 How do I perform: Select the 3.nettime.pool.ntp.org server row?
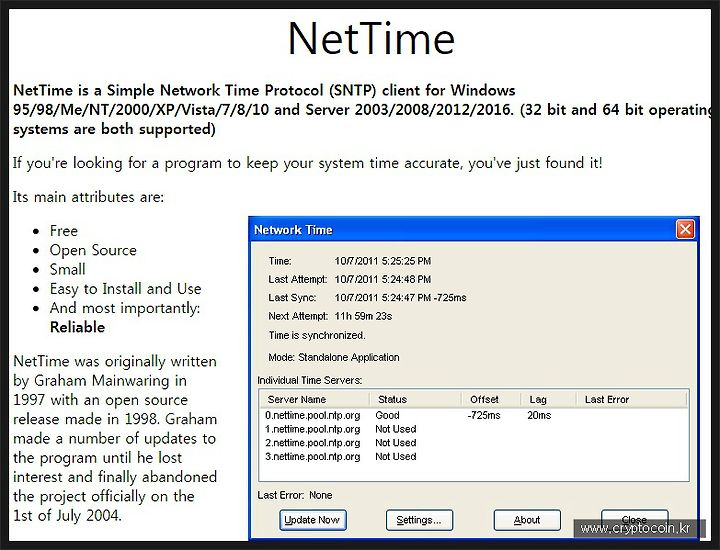473,457
